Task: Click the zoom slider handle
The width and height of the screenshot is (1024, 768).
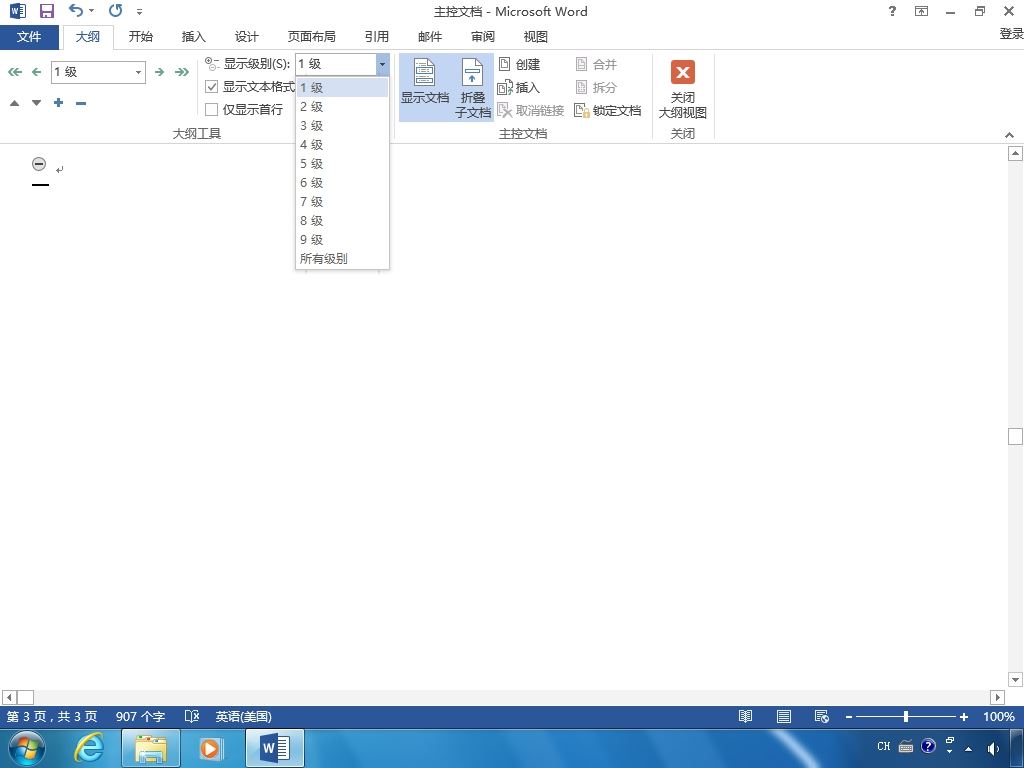Action: point(906,716)
